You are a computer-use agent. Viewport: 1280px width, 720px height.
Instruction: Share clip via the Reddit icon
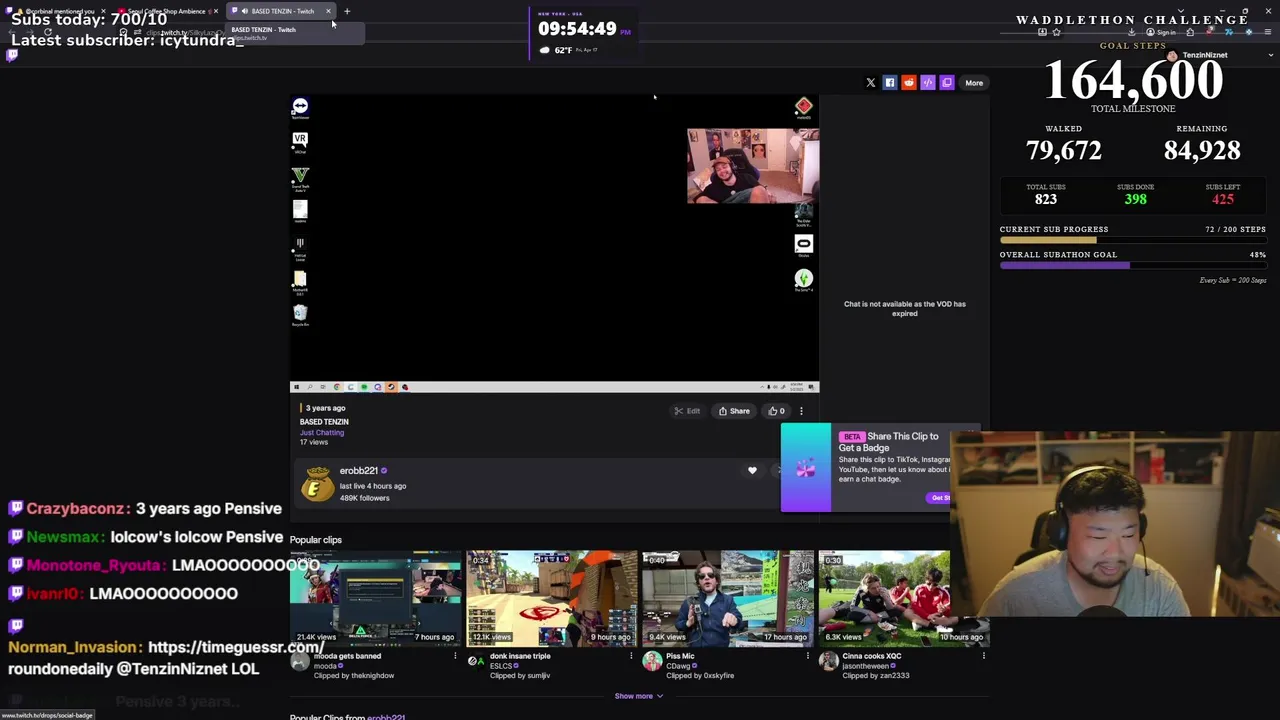908,83
